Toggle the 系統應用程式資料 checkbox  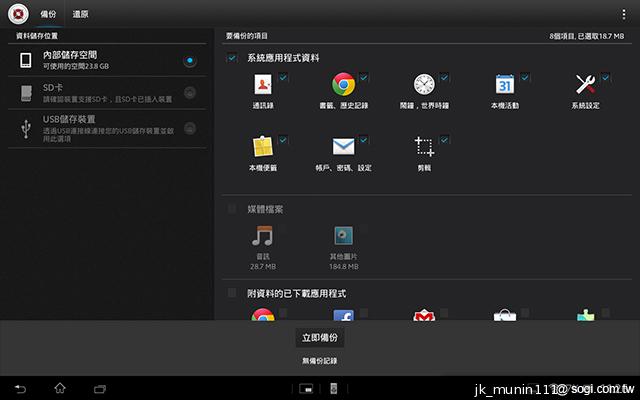coord(232,58)
